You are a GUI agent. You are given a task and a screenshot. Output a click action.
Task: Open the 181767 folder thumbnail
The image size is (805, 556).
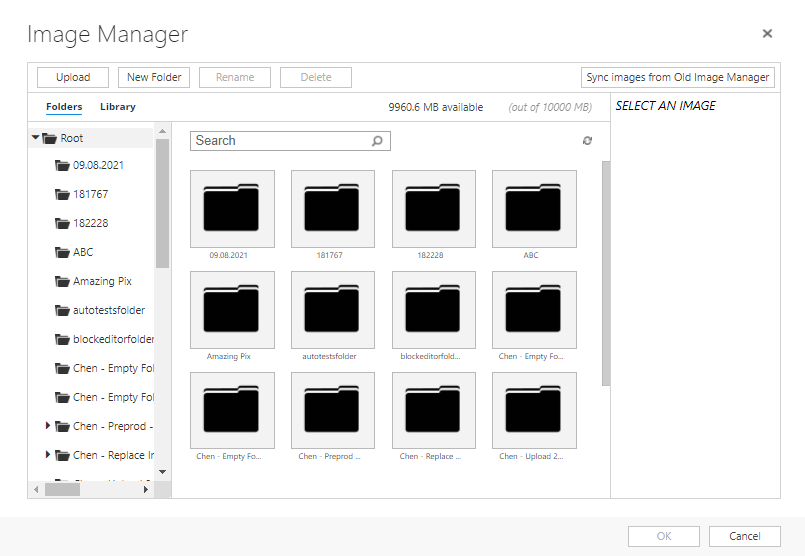[333, 209]
